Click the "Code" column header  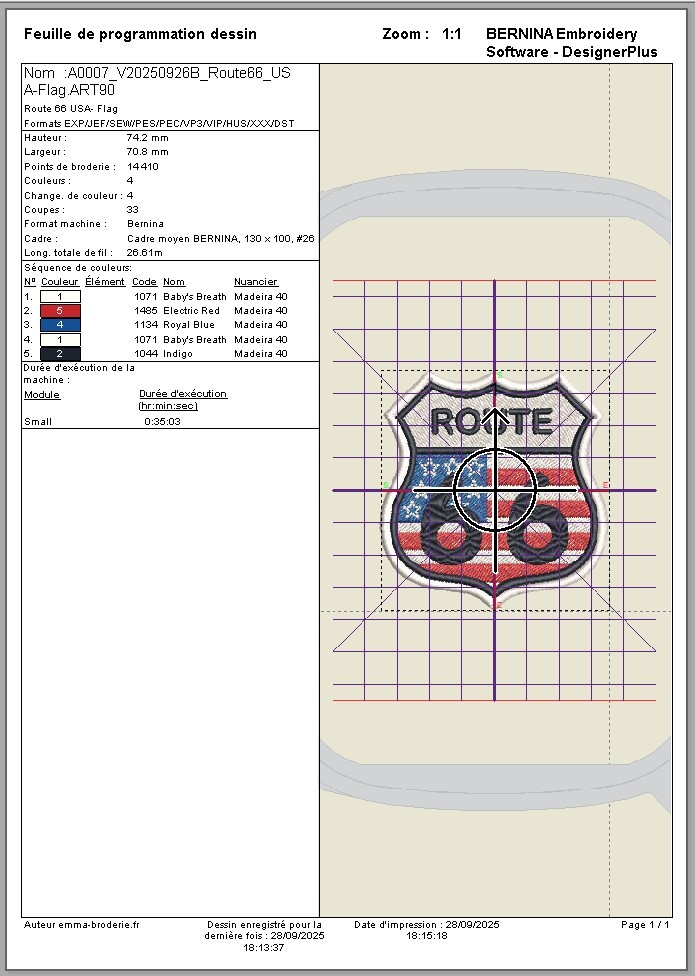(x=144, y=282)
